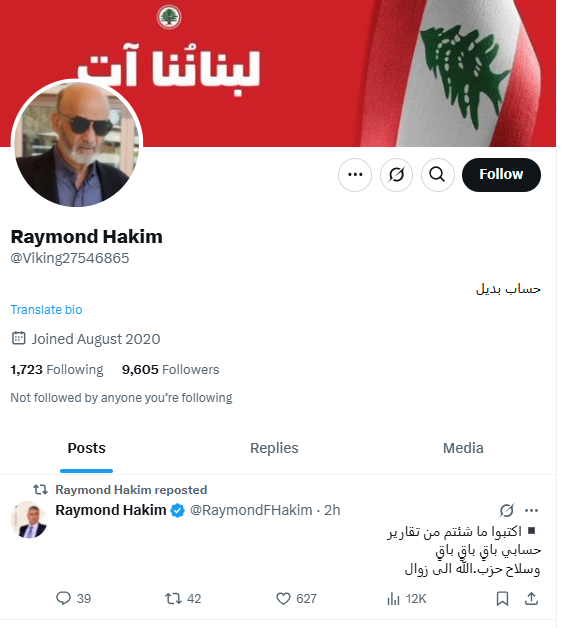This screenshot has width=572, height=628.
Task: Share the post using the upload icon
Action: (x=531, y=598)
